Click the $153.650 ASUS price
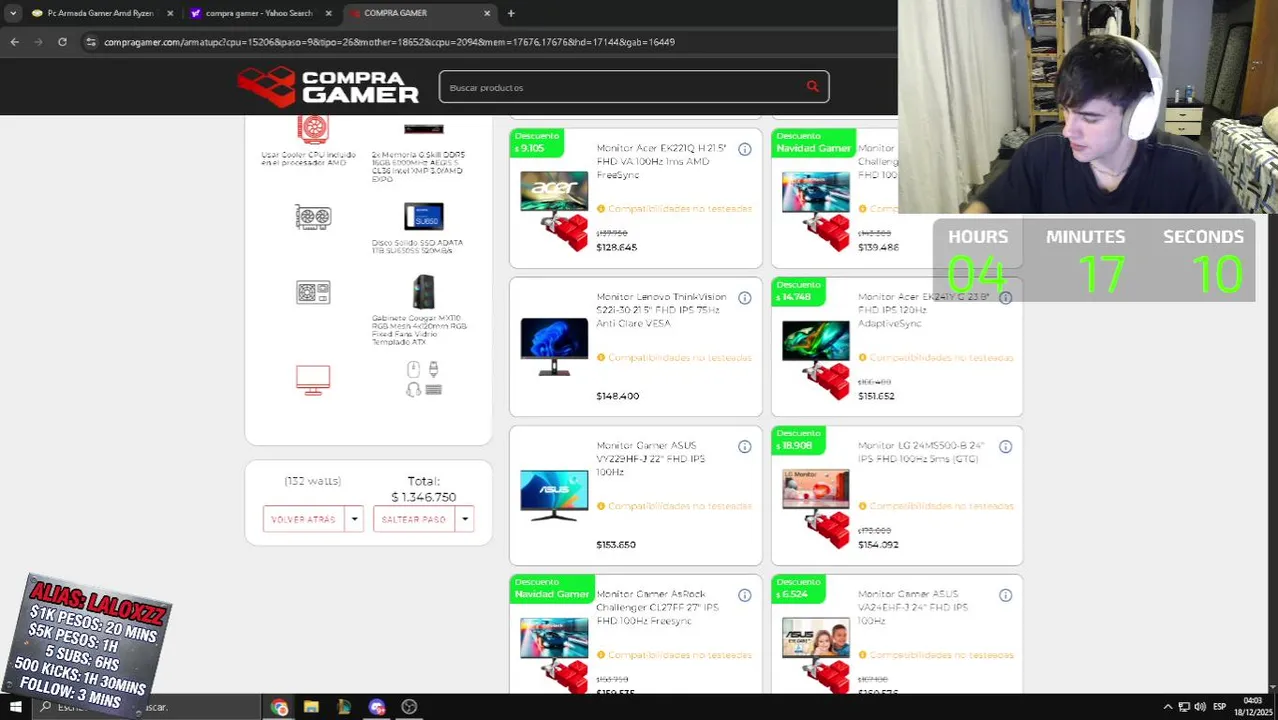 616,545
